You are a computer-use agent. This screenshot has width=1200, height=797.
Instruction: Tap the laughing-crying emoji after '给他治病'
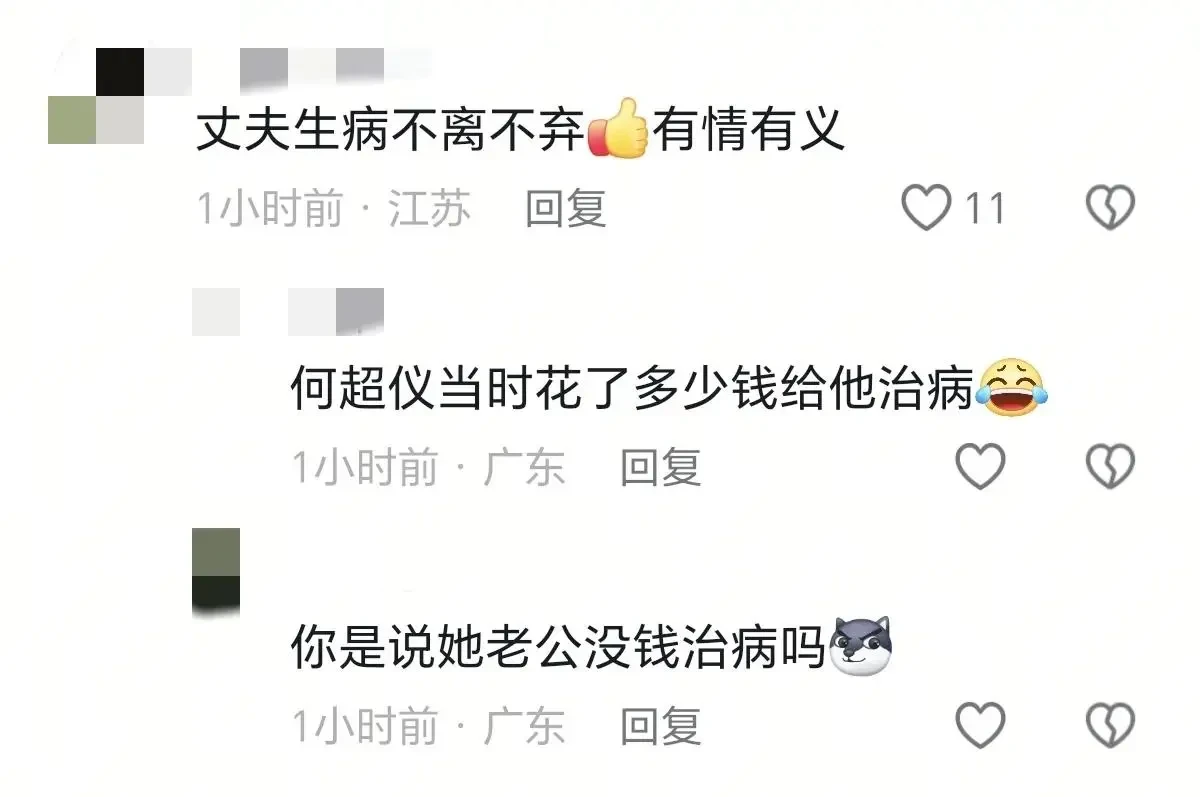[x=1011, y=387]
